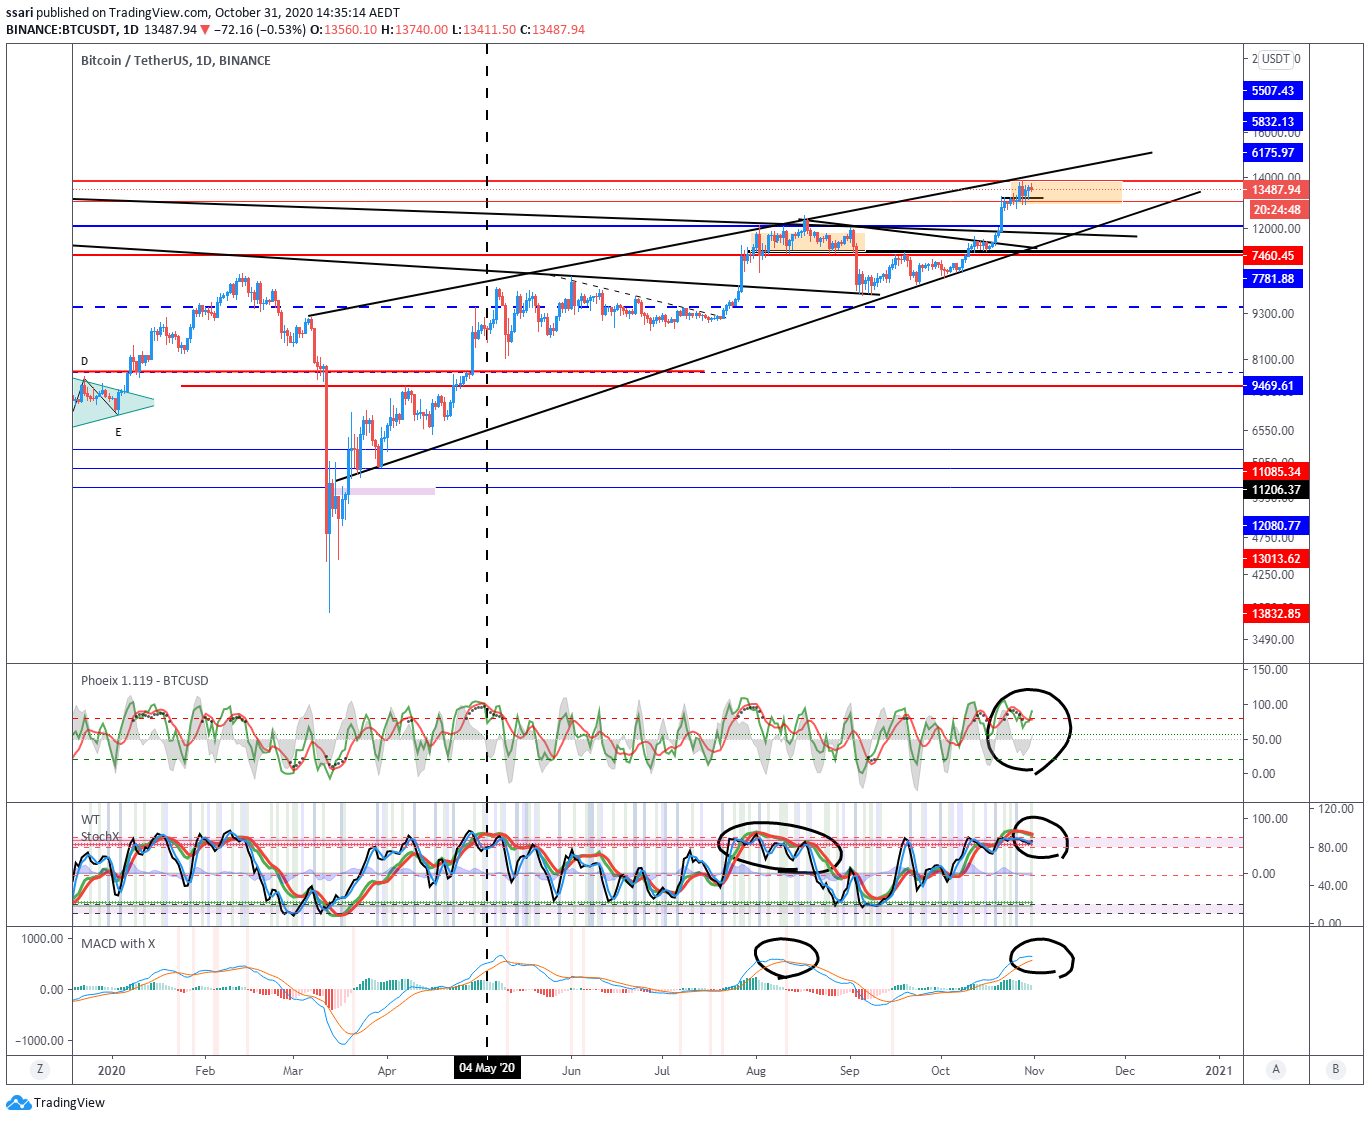Screen dimensions: 1370x1121
Task: Click the current price label 13487.94
Action: click(x=1276, y=190)
